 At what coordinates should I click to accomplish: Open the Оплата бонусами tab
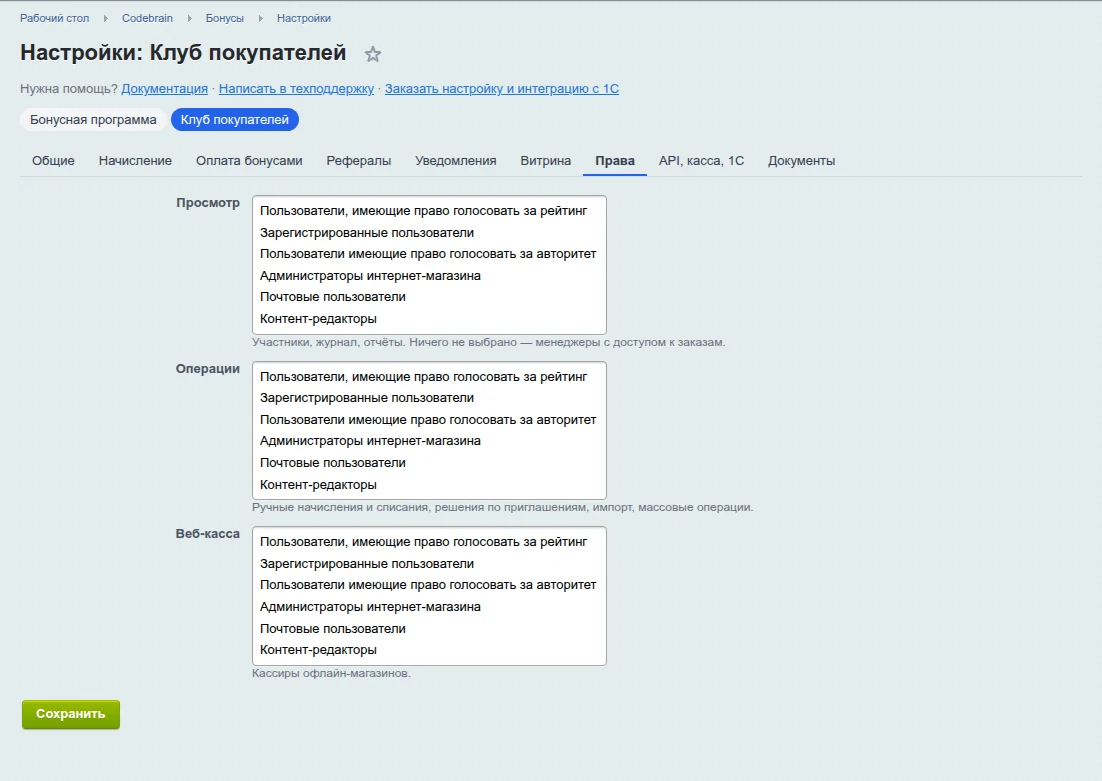click(x=249, y=160)
